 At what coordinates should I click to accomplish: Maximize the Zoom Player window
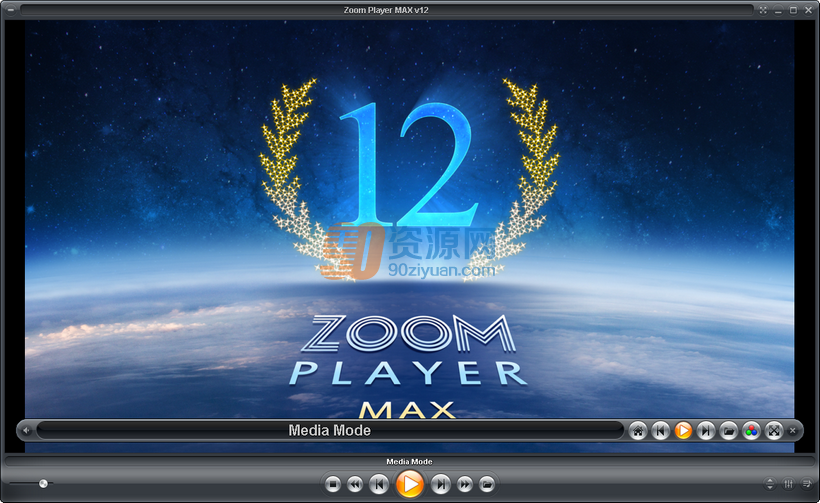click(793, 10)
